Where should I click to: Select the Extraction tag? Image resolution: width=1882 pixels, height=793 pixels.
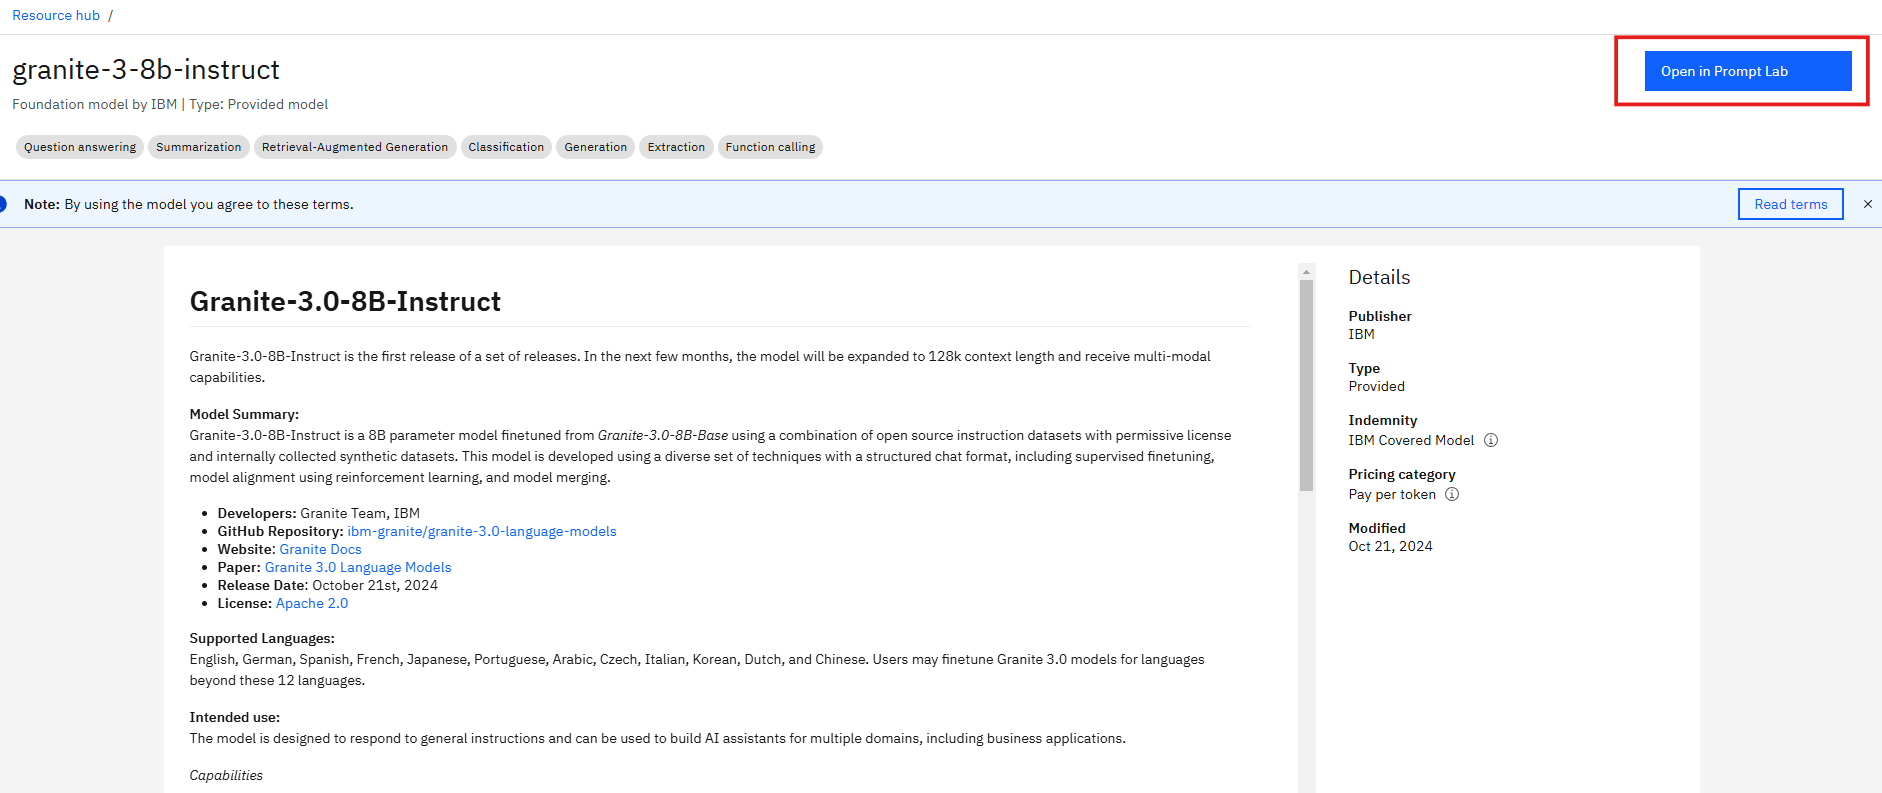coord(676,147)
